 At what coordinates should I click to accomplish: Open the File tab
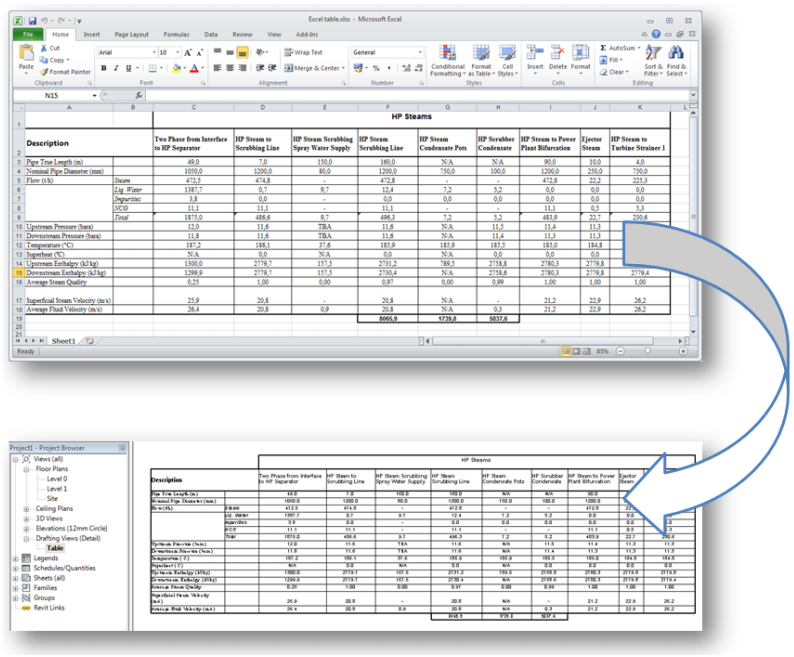[28, 34]
